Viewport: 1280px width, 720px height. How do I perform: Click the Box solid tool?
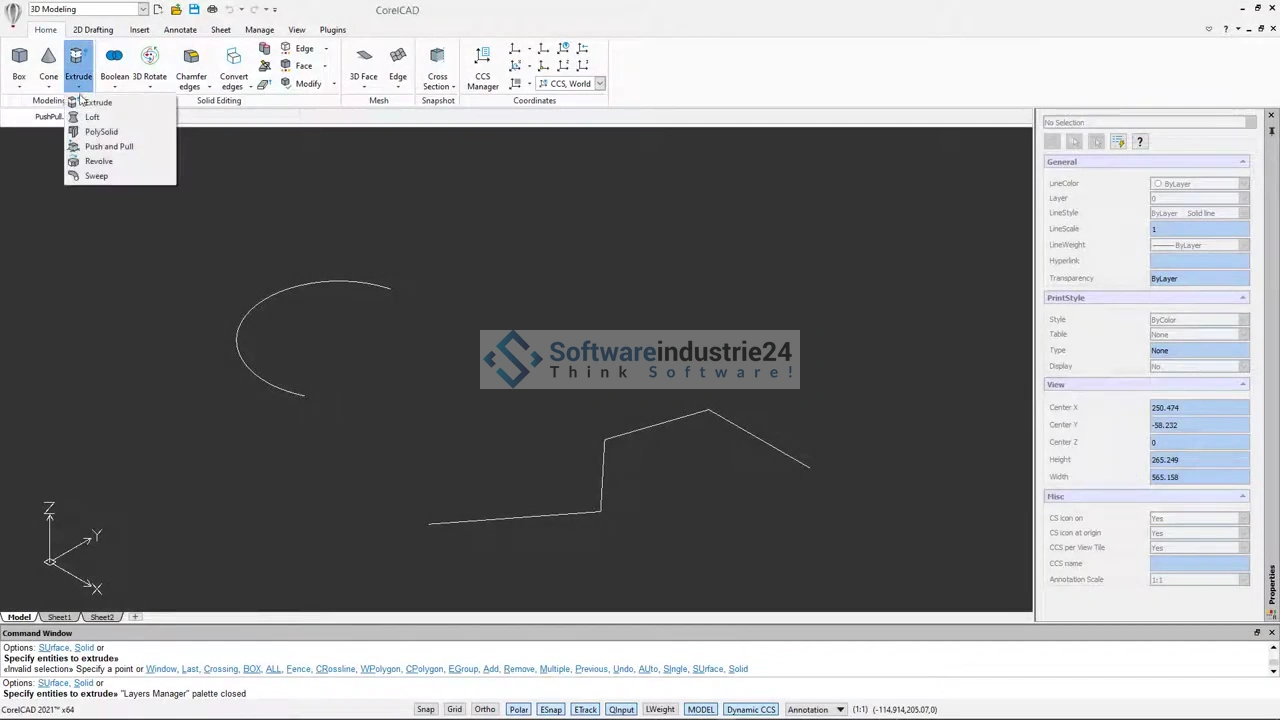click(19, 63)
